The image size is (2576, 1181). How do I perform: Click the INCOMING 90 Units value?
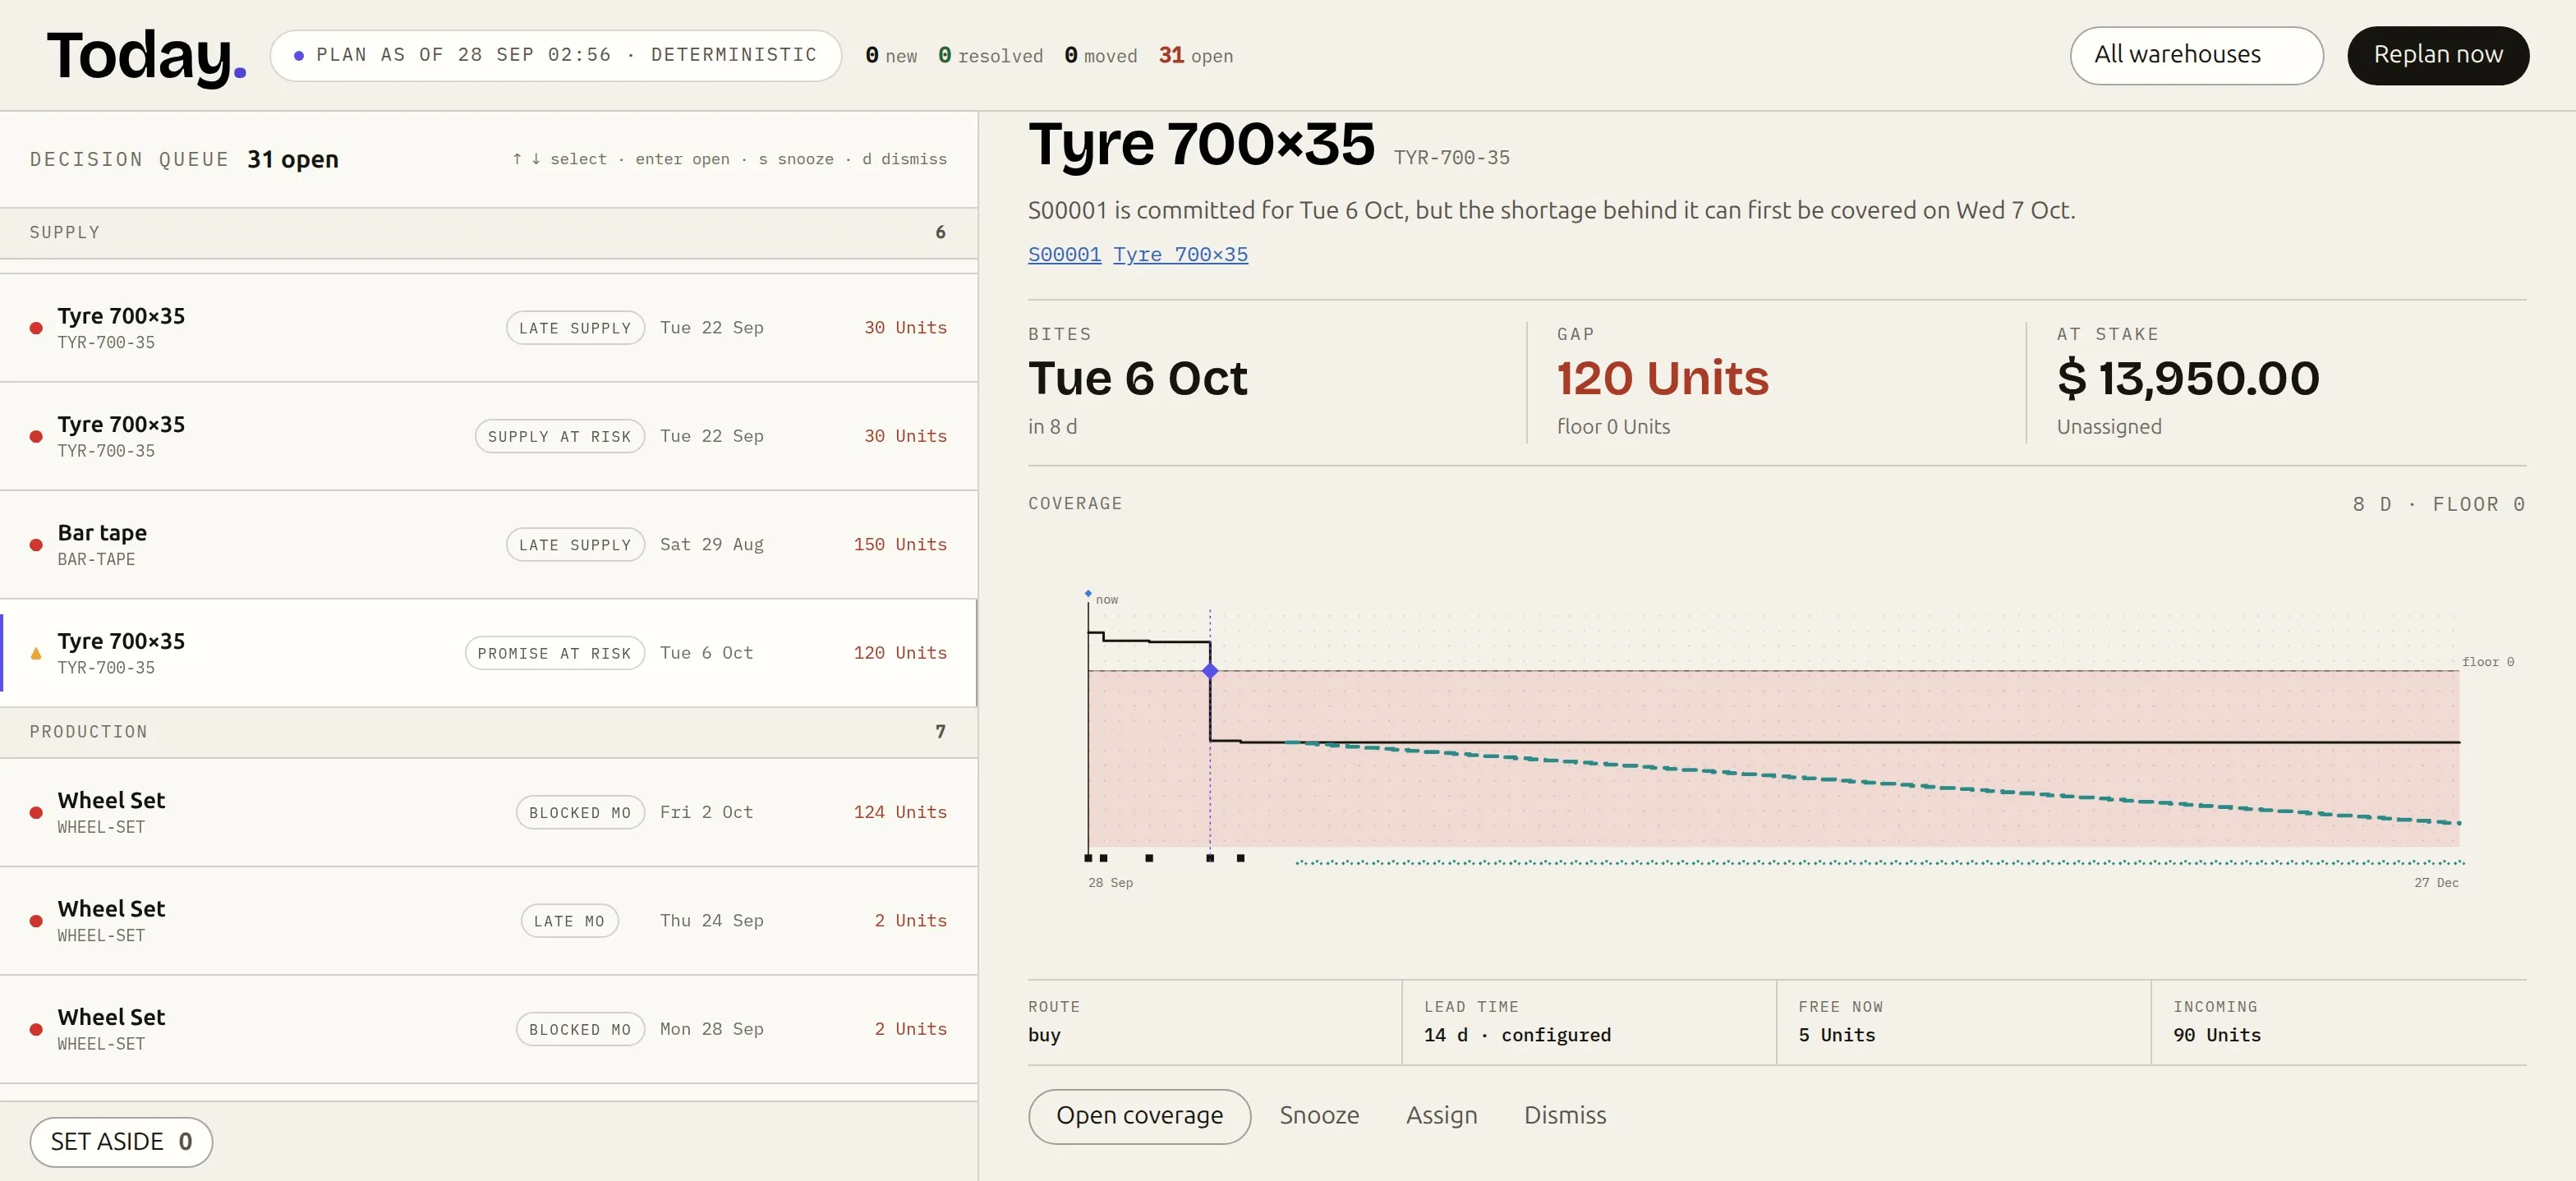[2216, 1035]
